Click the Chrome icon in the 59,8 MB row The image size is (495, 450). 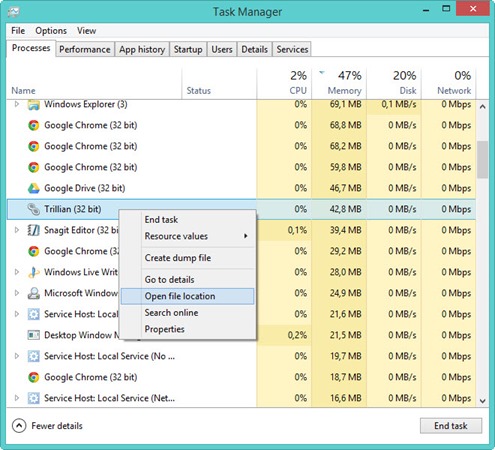(33, 167)
